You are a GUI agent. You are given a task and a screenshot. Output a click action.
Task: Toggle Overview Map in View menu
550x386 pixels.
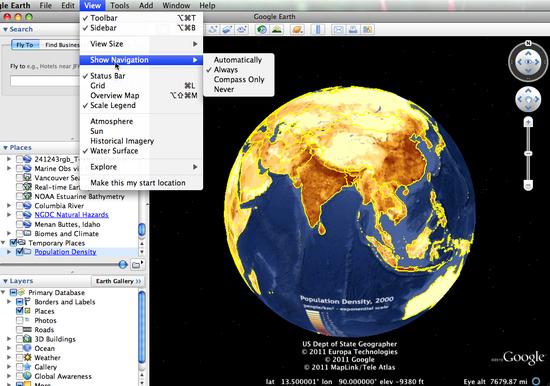pyautogui.click(x=141, y=95)
